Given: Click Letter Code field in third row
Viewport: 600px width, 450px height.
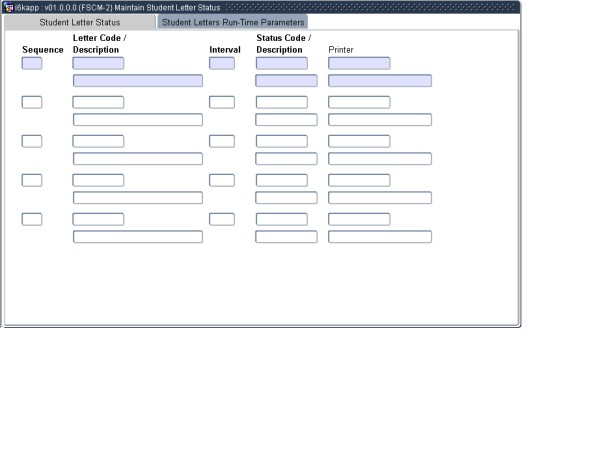Looking at the screenshot, I should pos(98,141).
